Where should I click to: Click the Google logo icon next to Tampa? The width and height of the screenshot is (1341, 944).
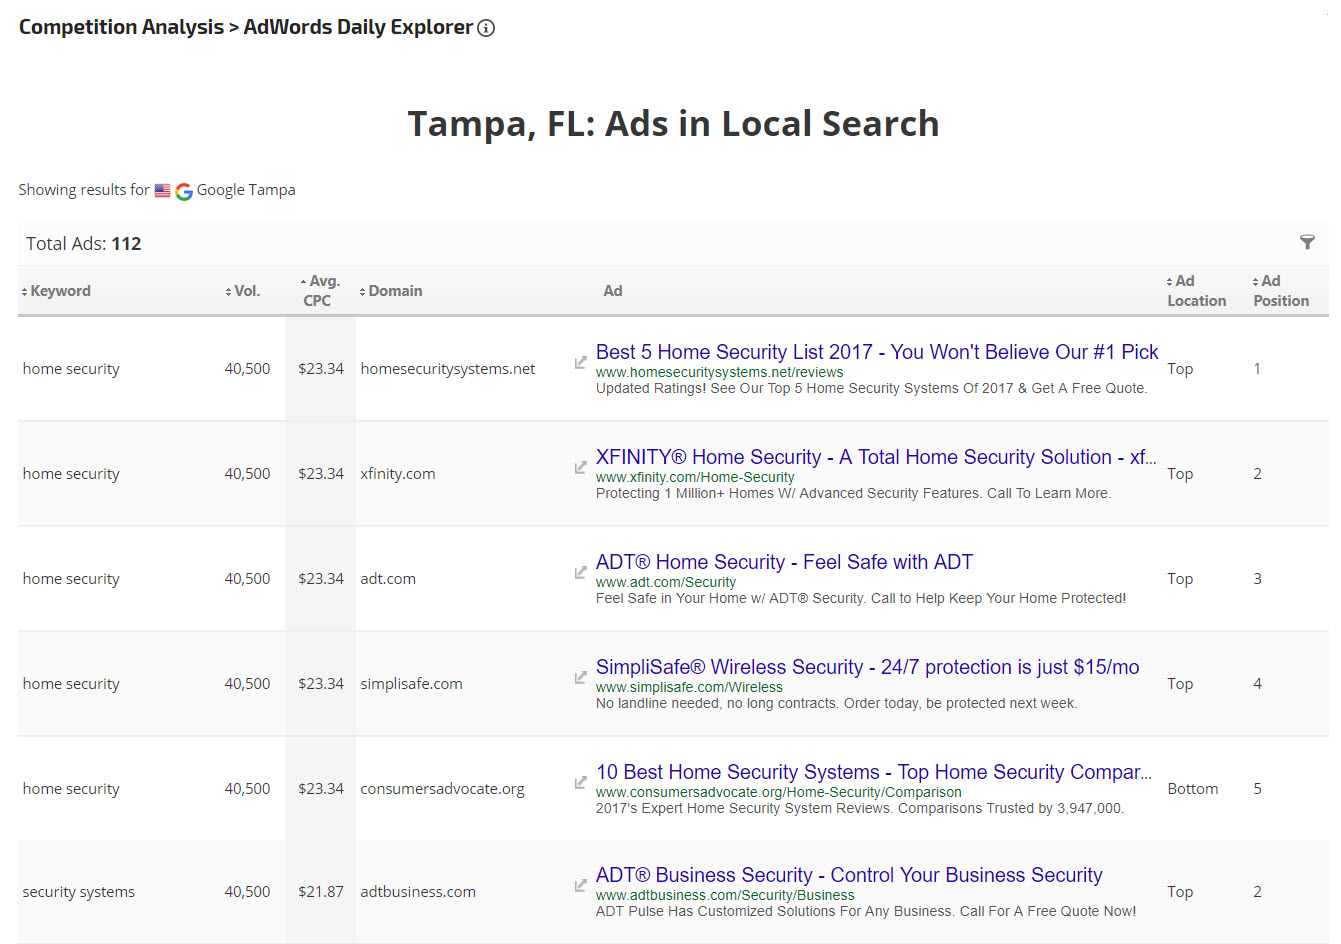pos(184,191)
